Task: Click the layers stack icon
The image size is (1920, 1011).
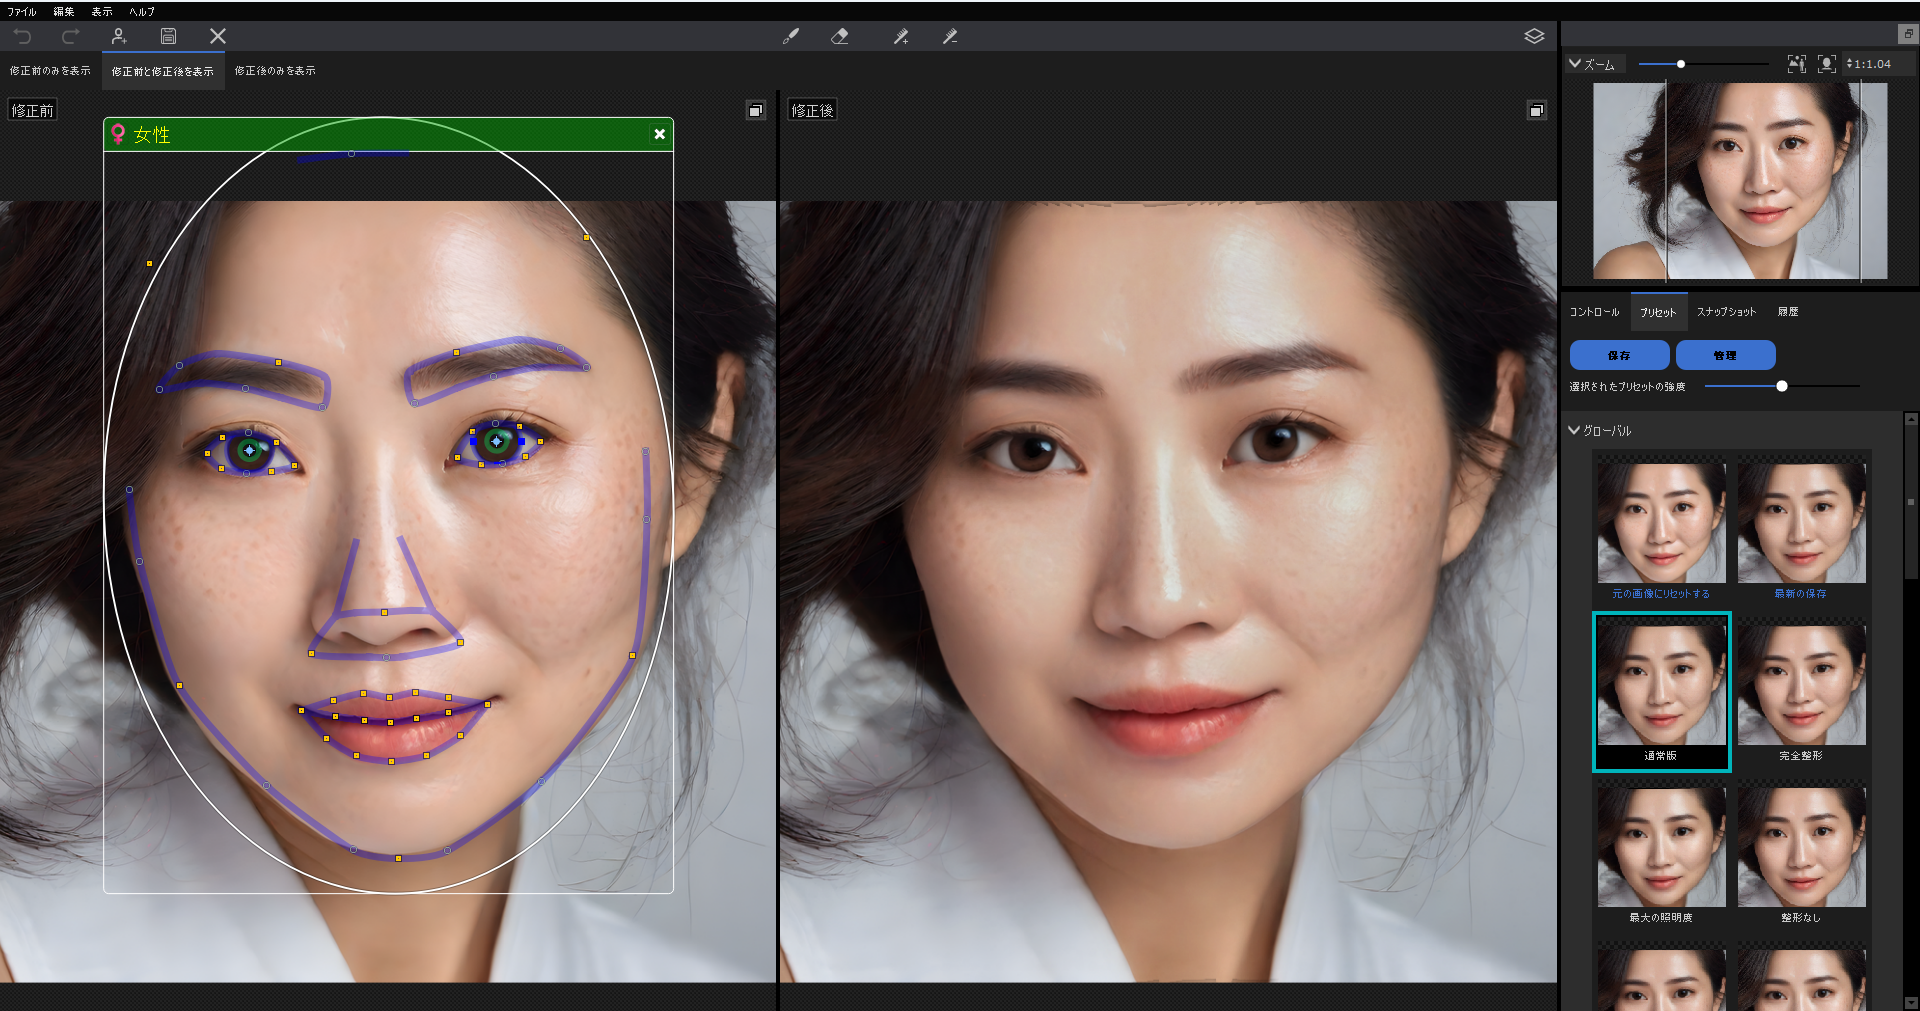Action: (x=1534, y=37)
